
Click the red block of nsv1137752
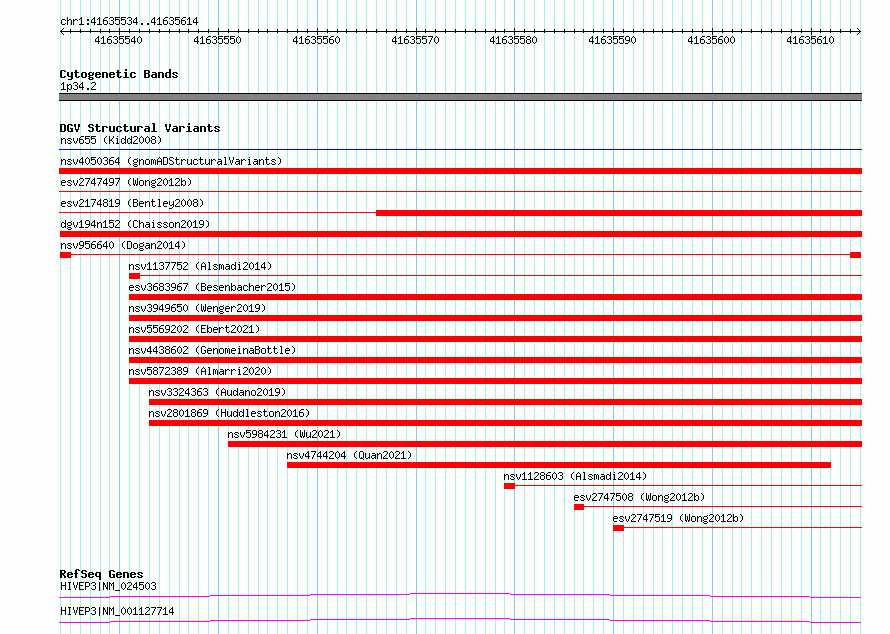[x=135, y=276]
